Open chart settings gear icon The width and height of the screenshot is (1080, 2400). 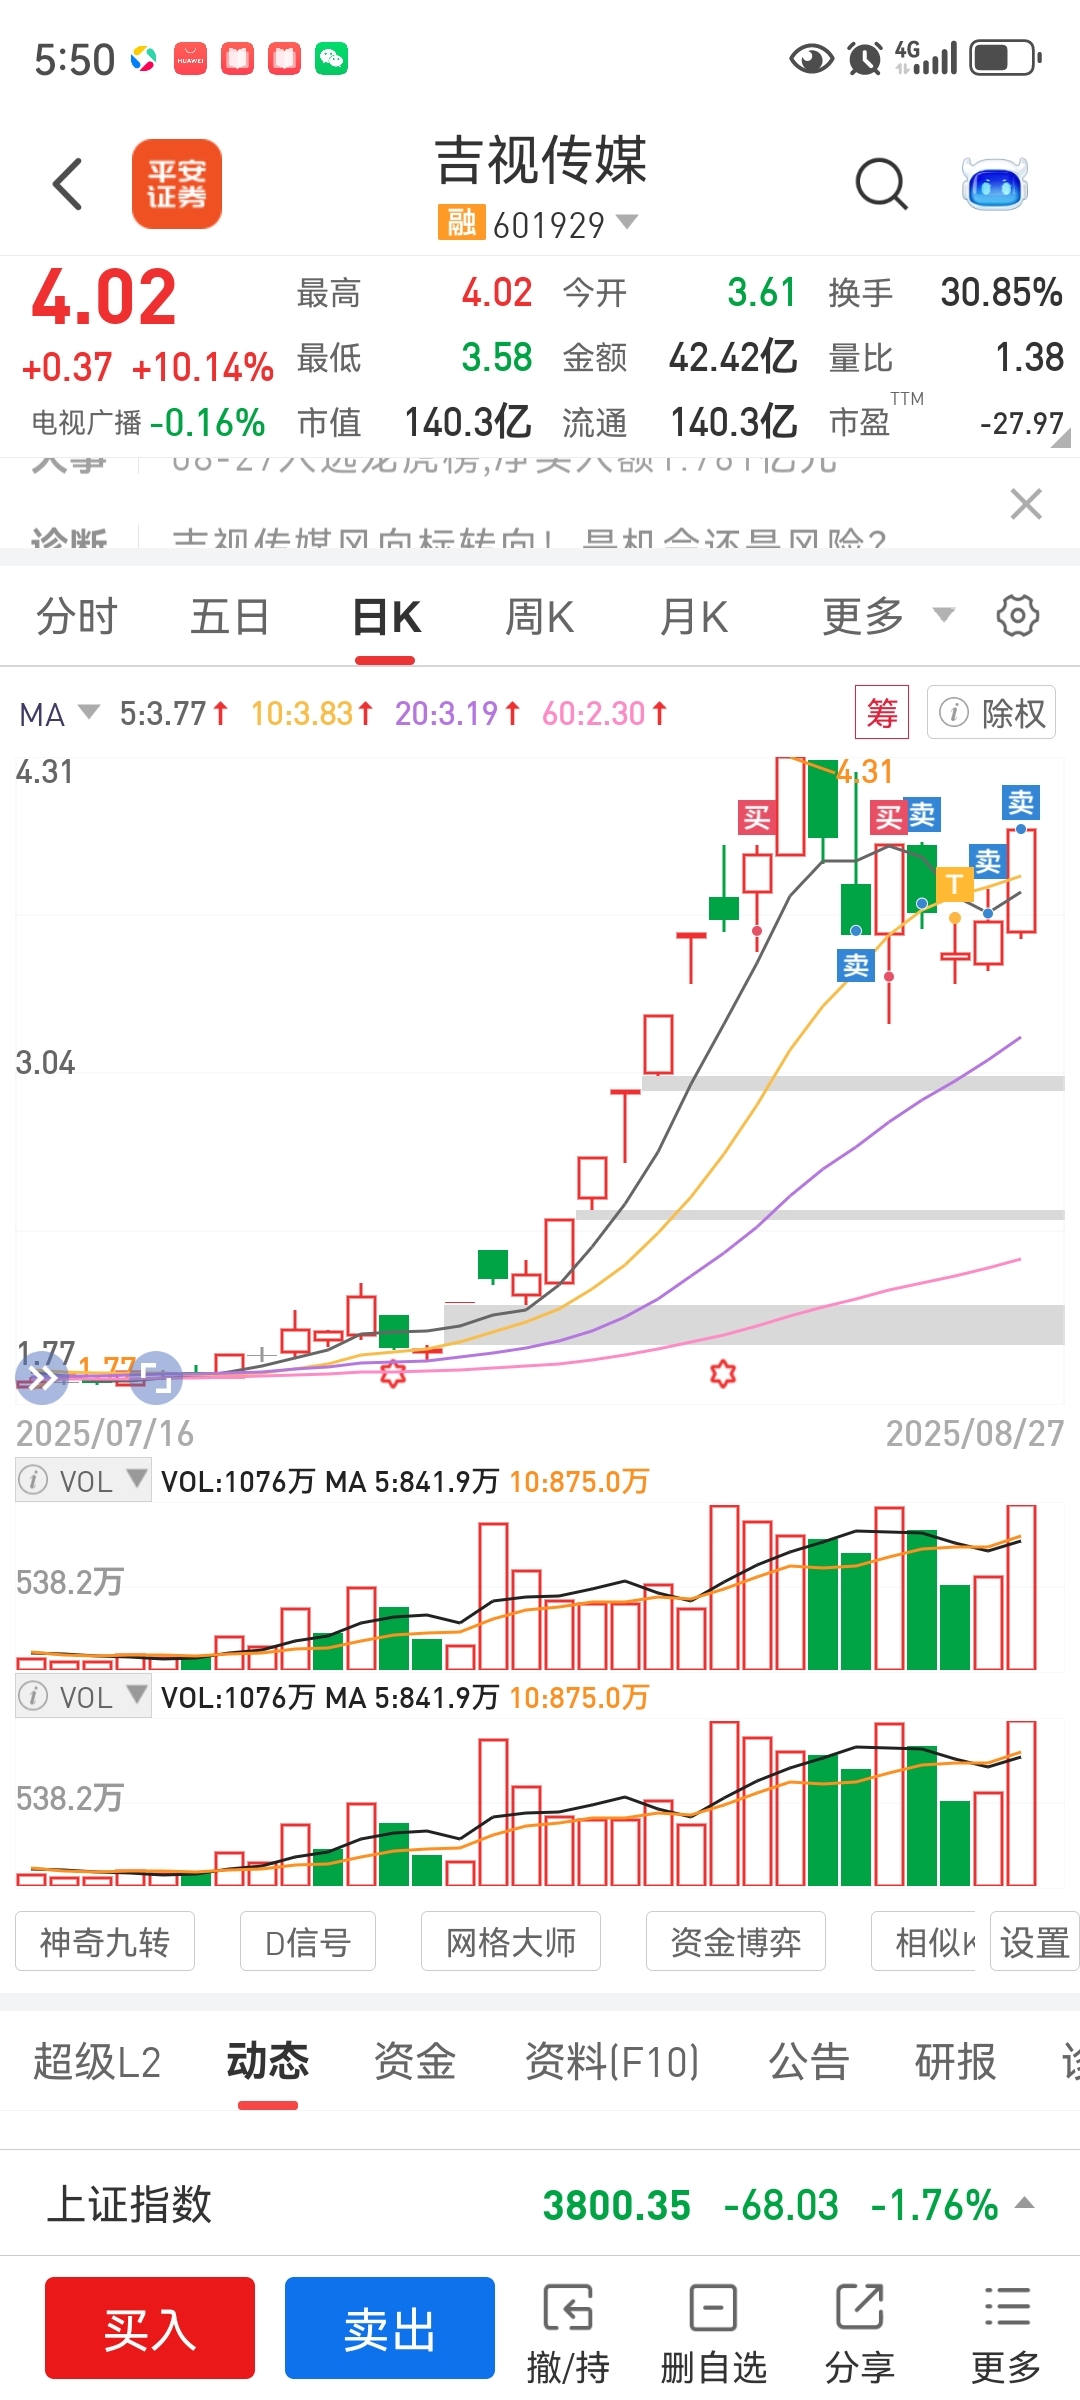pyautogui.click(x=1017, y=616)
